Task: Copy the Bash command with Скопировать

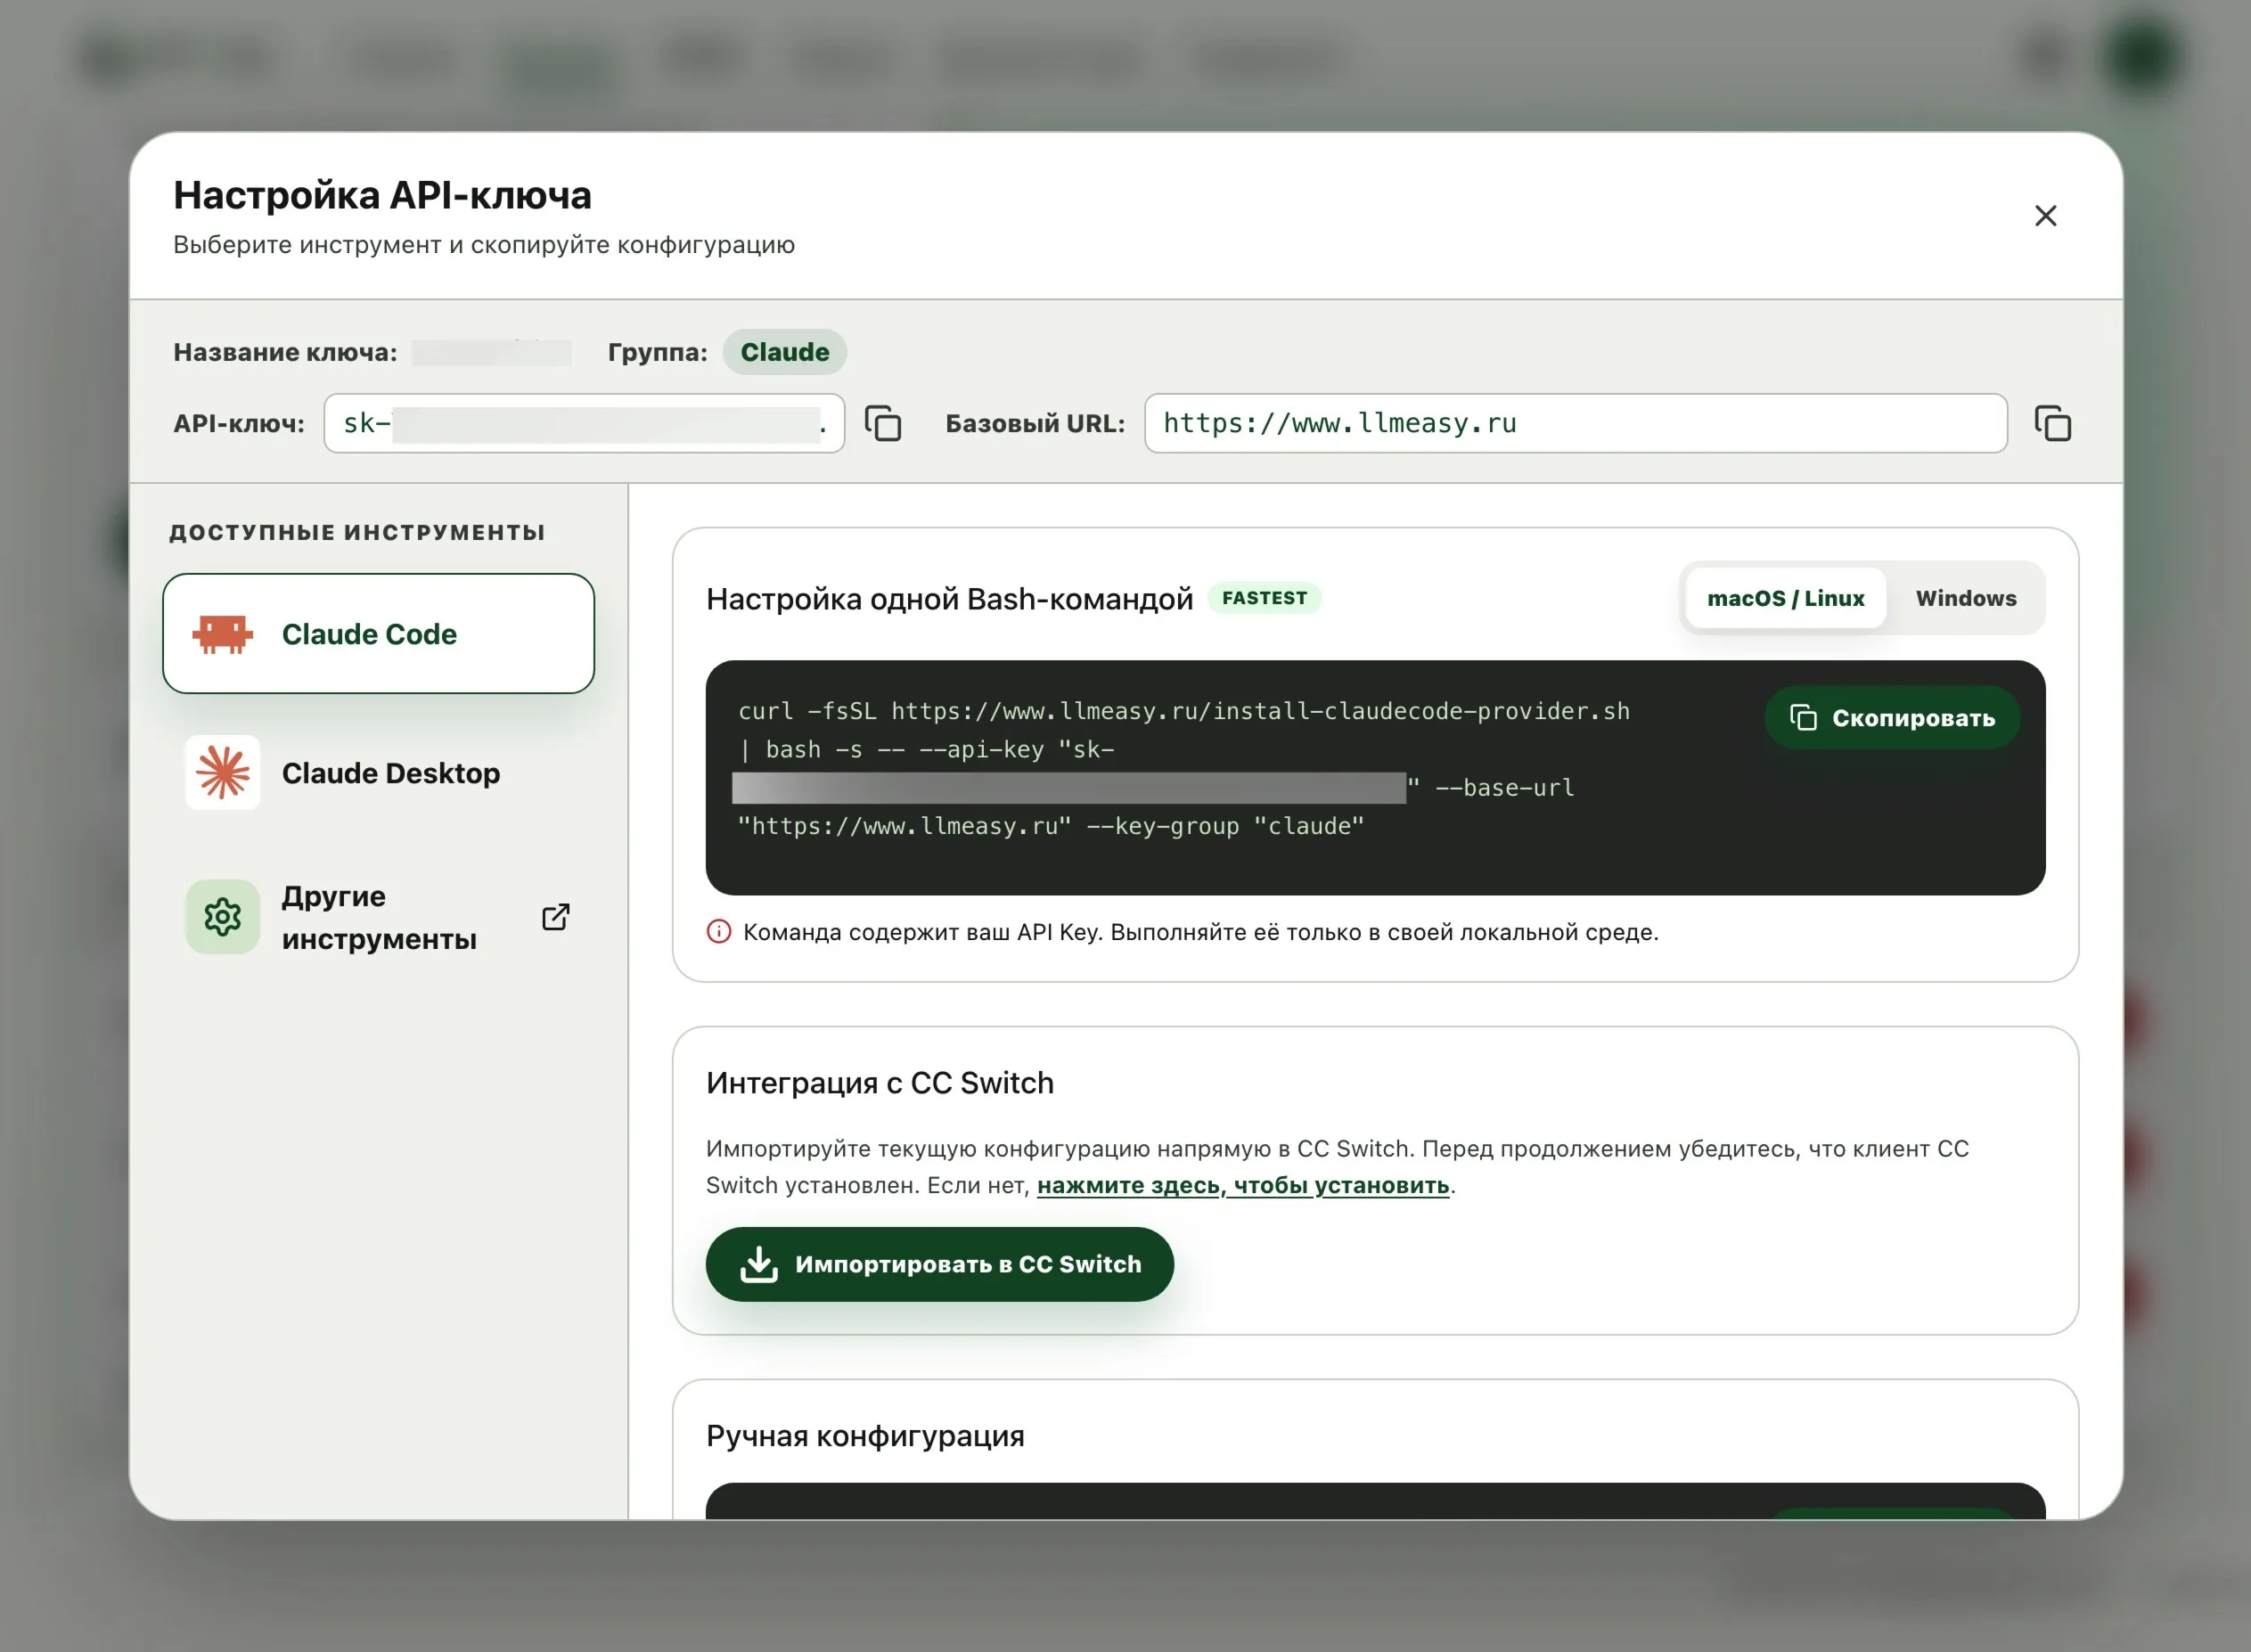Action: [1892, 718]
